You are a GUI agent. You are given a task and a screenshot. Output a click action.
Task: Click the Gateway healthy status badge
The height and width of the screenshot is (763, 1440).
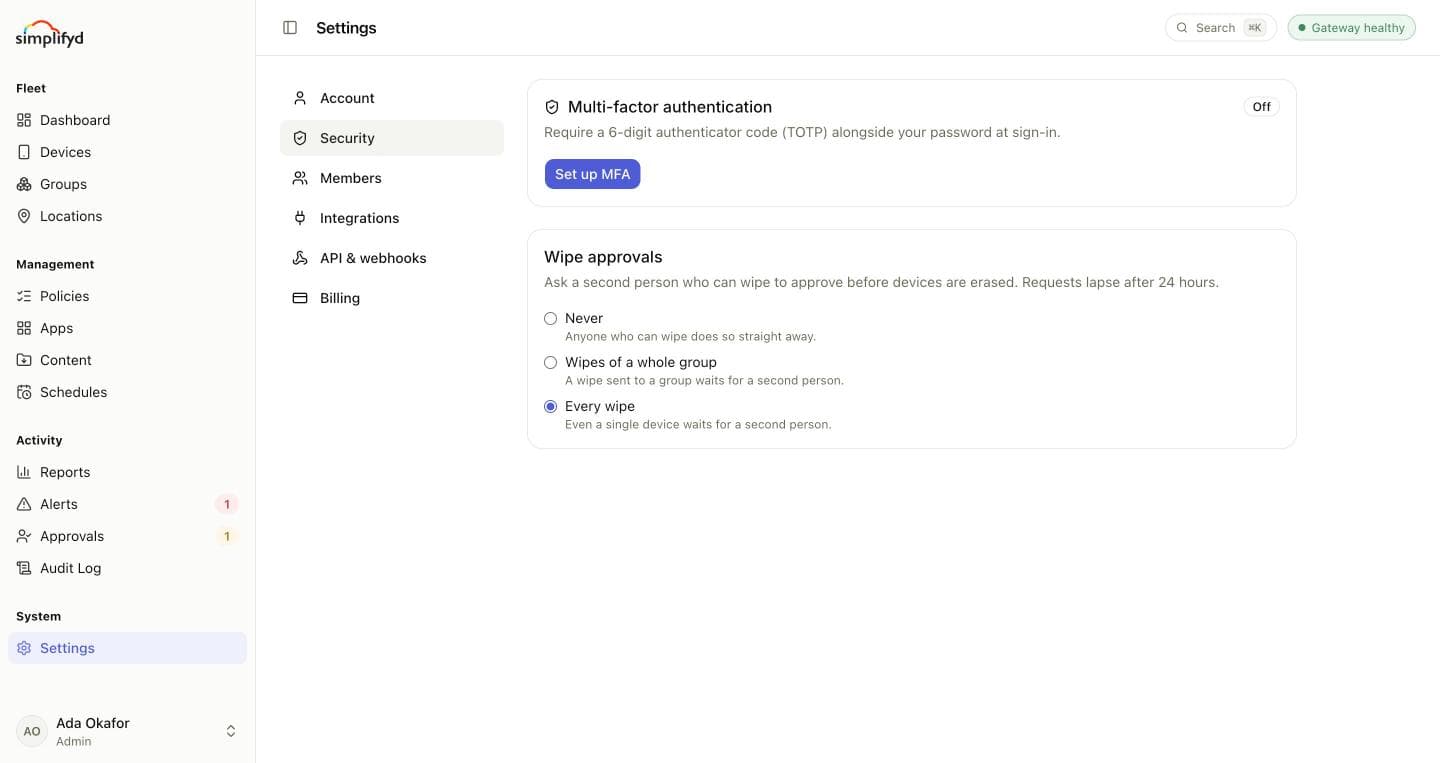(x=1352, y=28)
